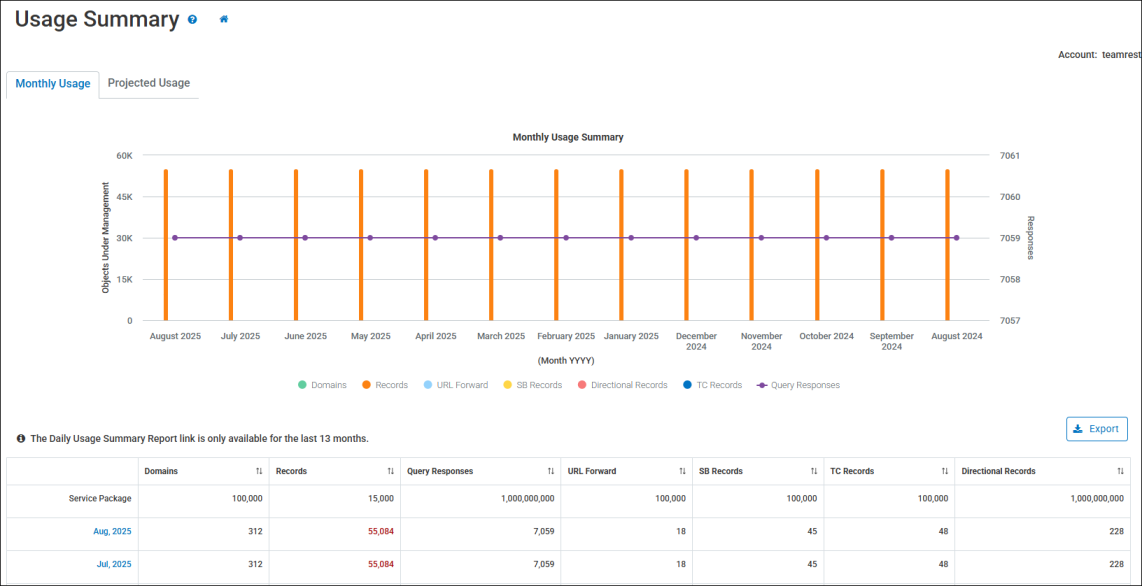Image resolution: width=1142 pixels, height=587 pixels.
Task: Sort by Query Responses column arrows
Action: [x=551, y=471]
